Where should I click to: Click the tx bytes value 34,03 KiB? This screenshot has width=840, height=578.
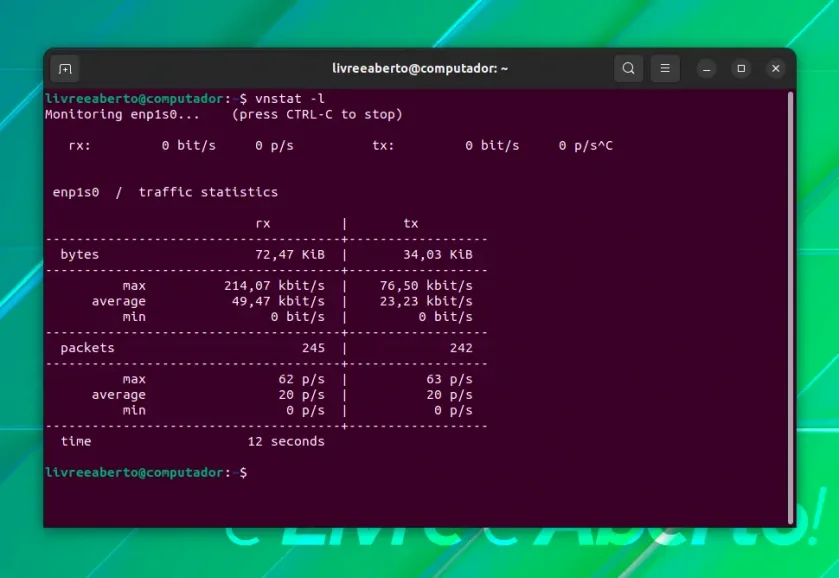pos(438,254)
